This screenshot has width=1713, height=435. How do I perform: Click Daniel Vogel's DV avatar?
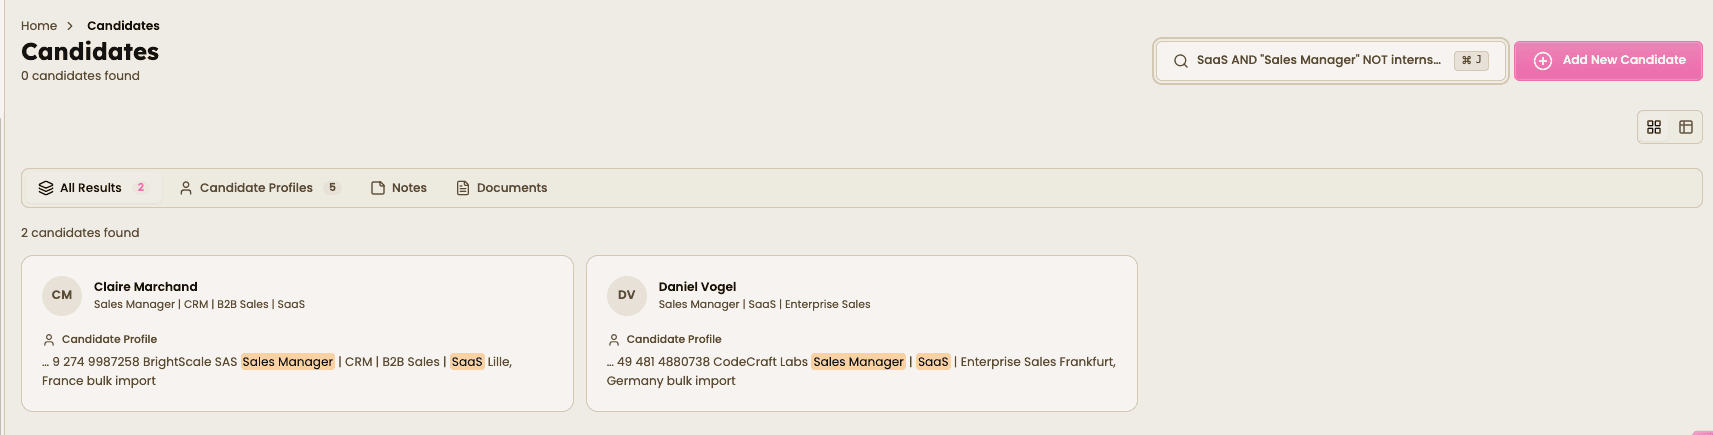[x=627, y=295]
